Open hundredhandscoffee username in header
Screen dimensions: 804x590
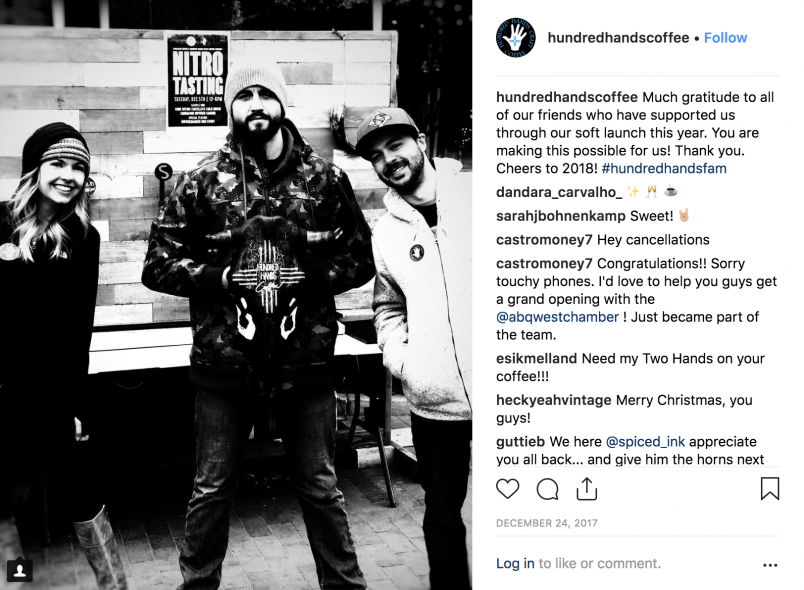tap(618, 38)
